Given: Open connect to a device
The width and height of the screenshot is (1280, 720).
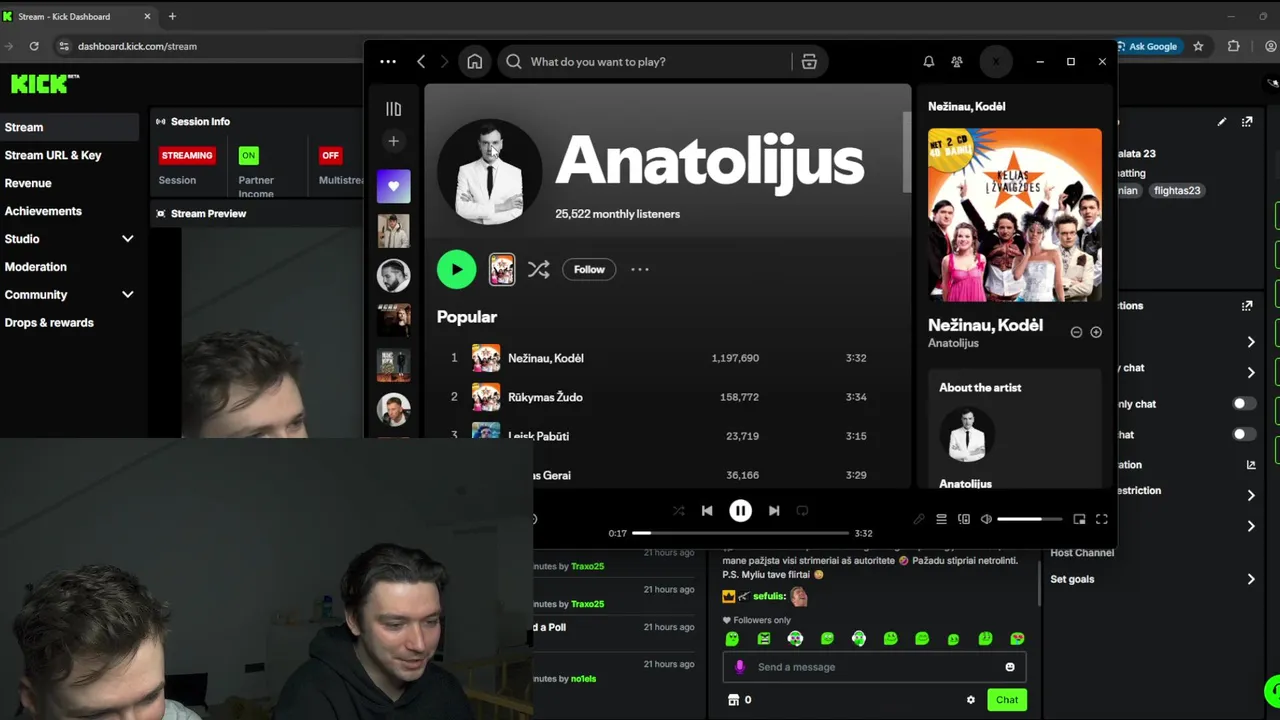Looking at the screenshot, I should [964, 519].
